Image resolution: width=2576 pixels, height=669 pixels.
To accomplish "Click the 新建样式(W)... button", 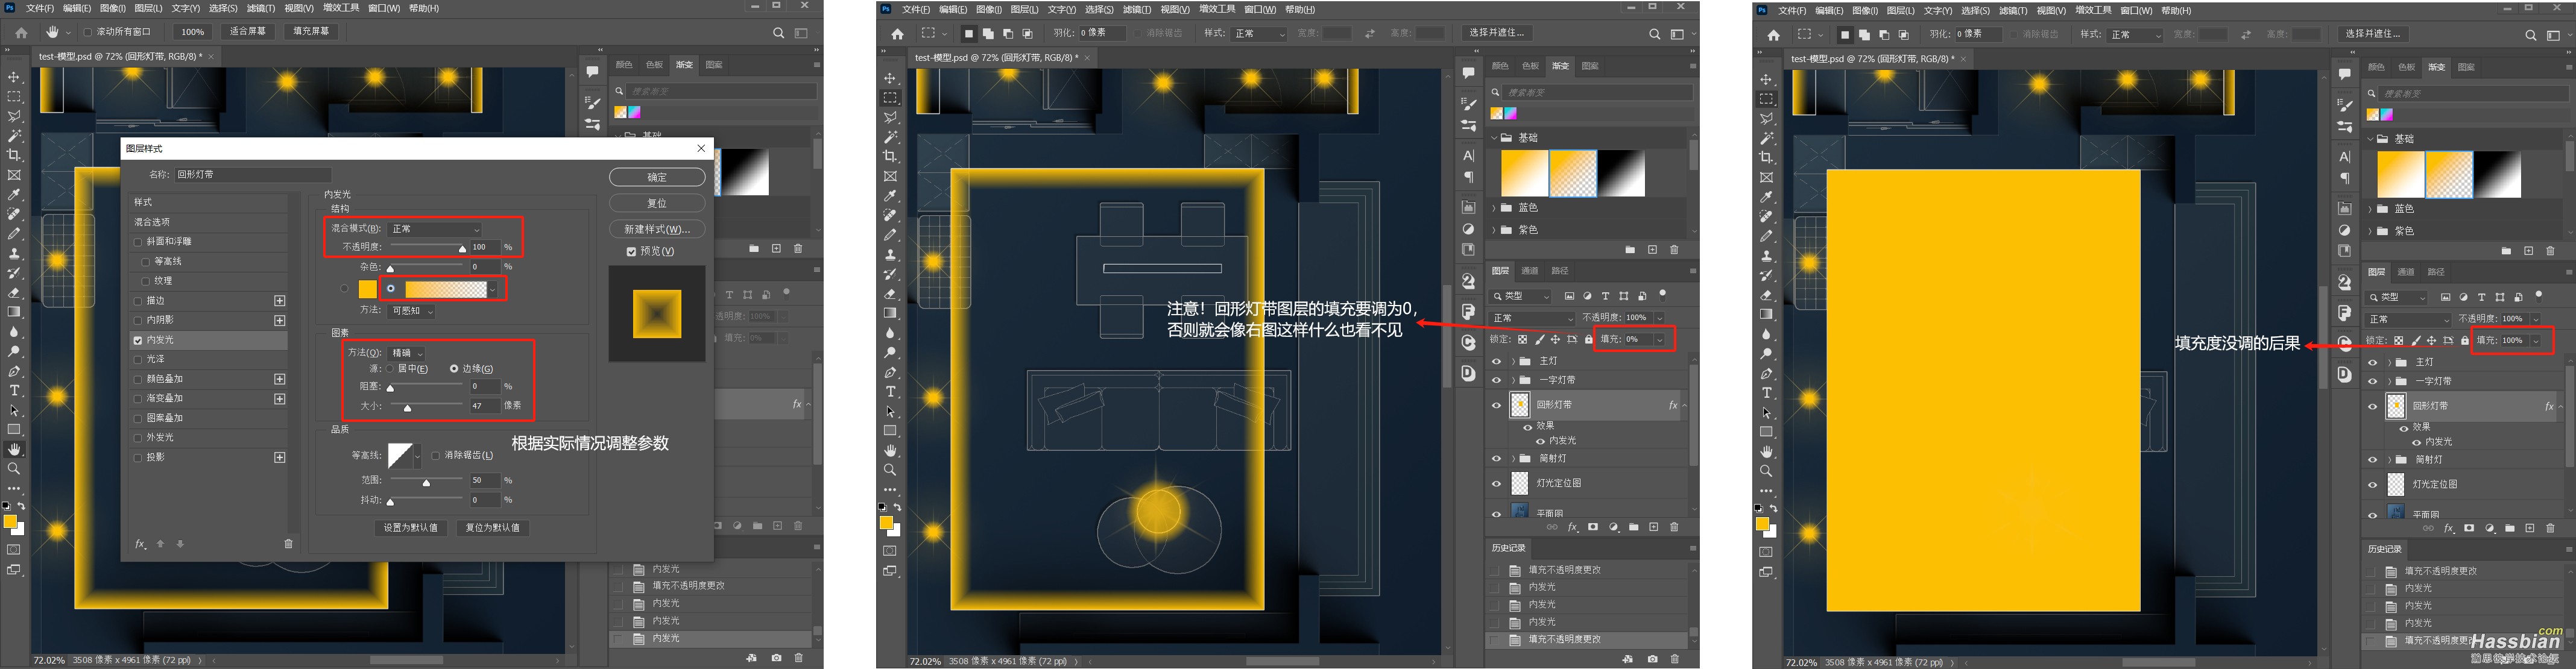I will click(x=657, y=229).
